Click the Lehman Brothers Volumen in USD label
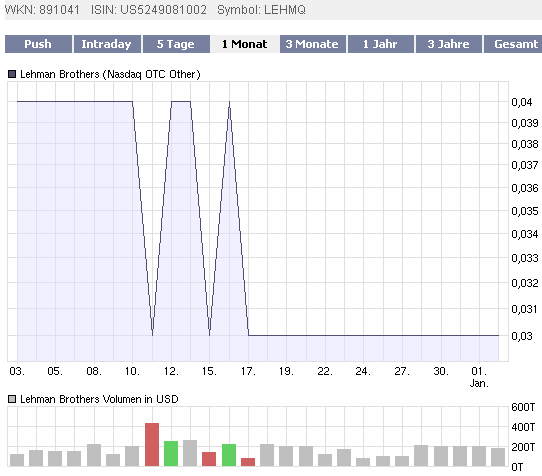The height and width of the screenshot is (476, 542). click(99, 399)
